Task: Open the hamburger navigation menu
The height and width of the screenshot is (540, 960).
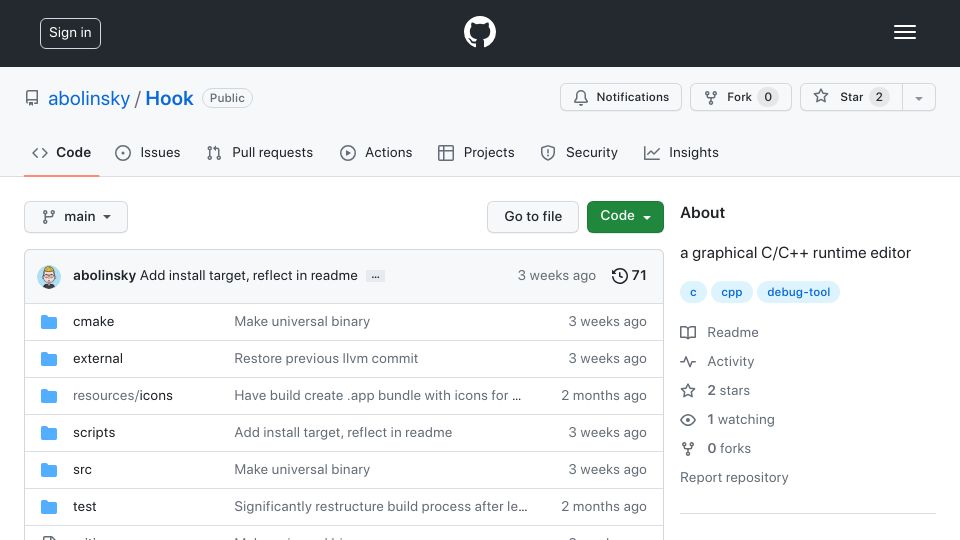Action: tap(904, 32)
